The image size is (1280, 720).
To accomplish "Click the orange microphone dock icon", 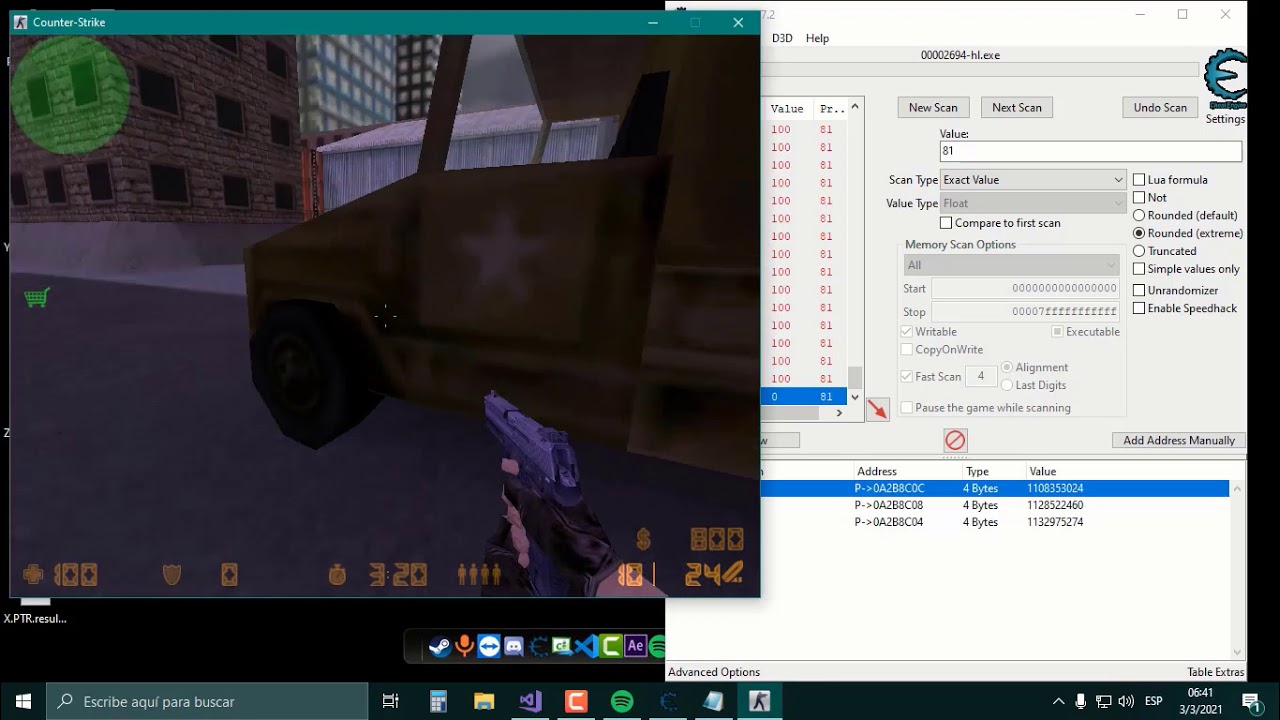I will (x=464, y=646).
